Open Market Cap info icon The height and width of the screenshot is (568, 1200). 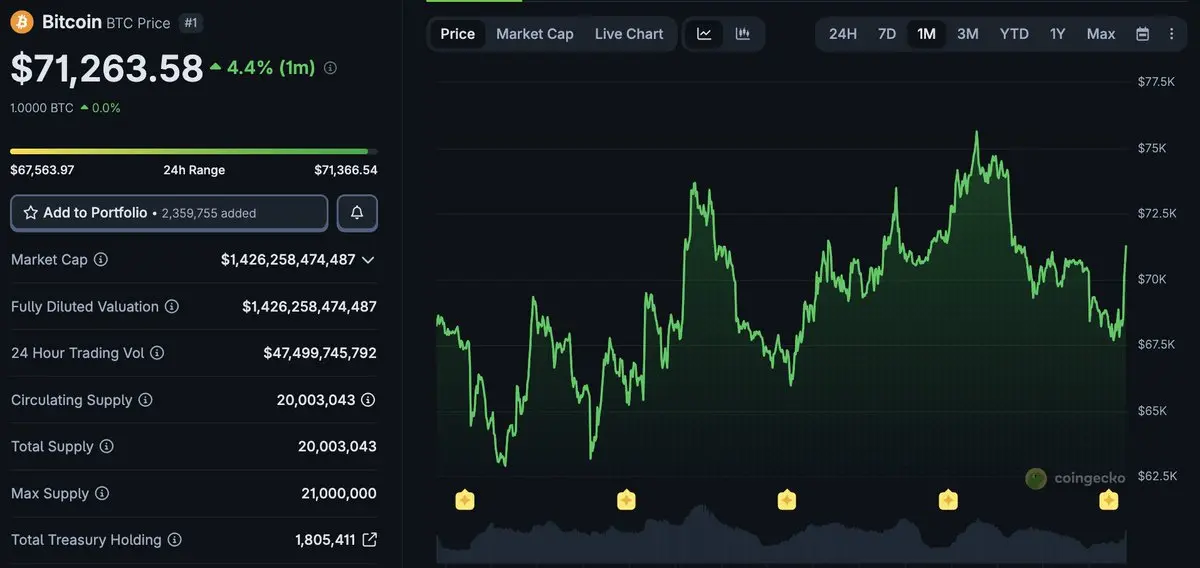coord(100,259)
